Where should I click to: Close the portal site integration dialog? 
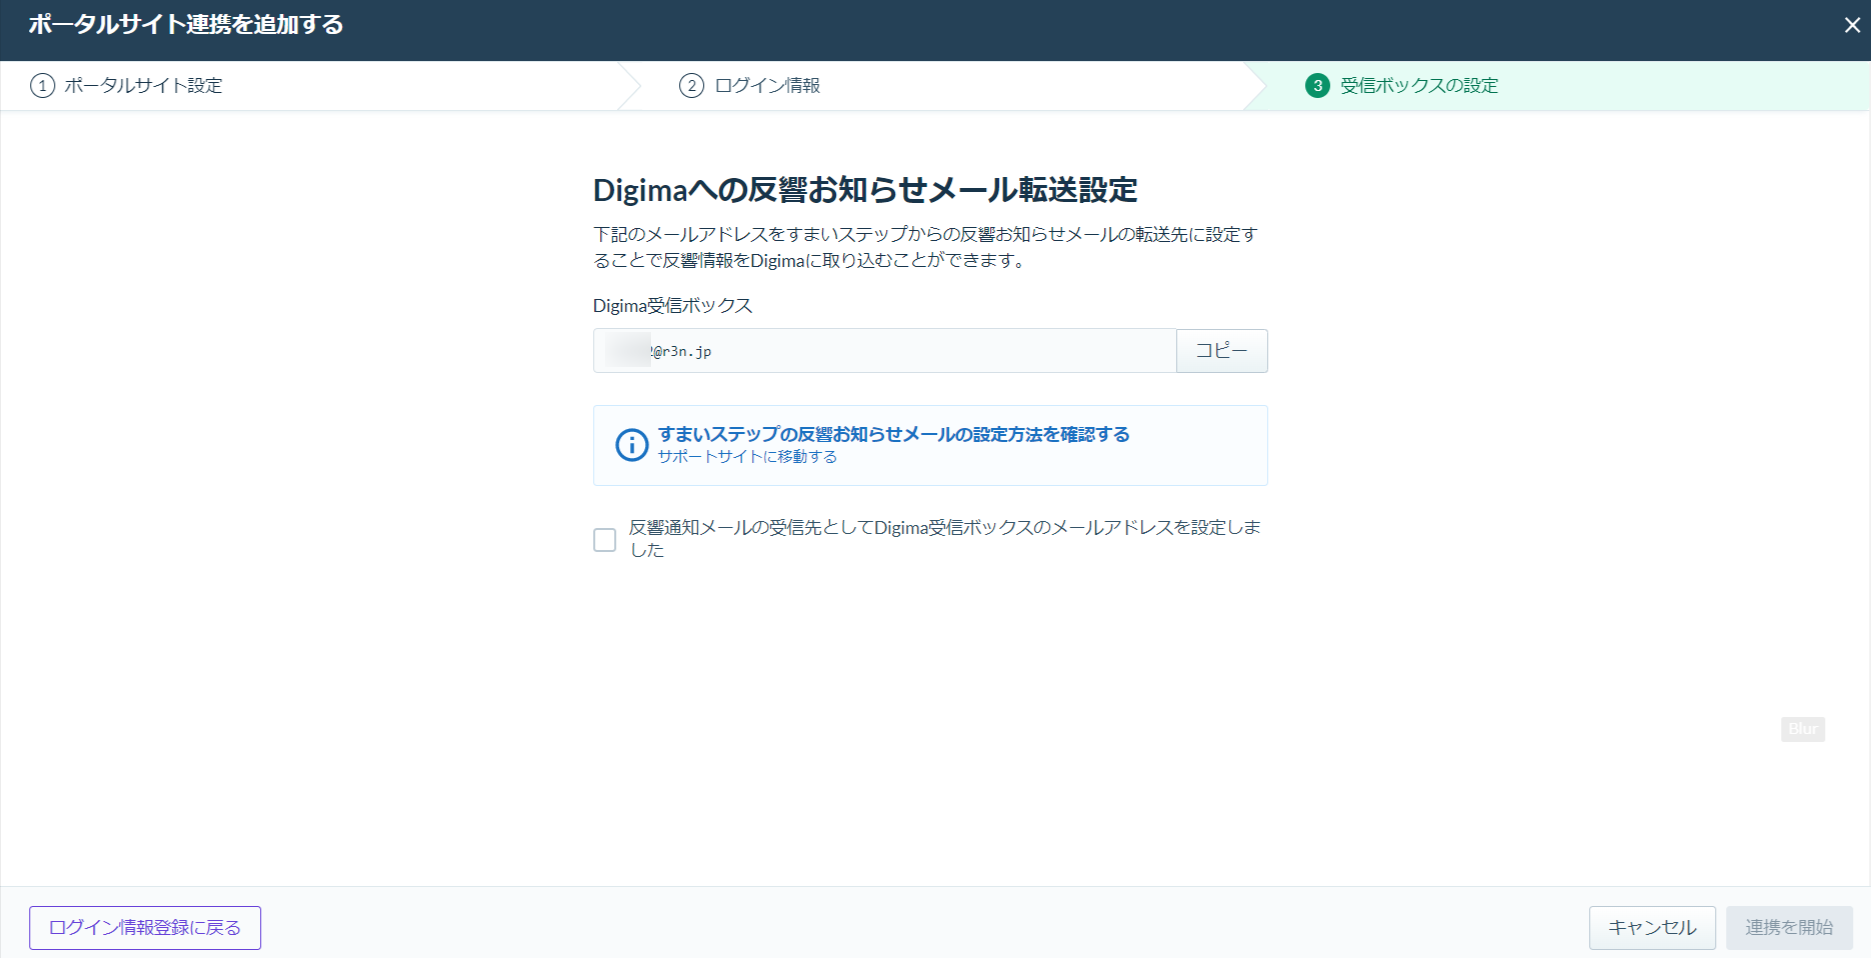click(1852, 25)
